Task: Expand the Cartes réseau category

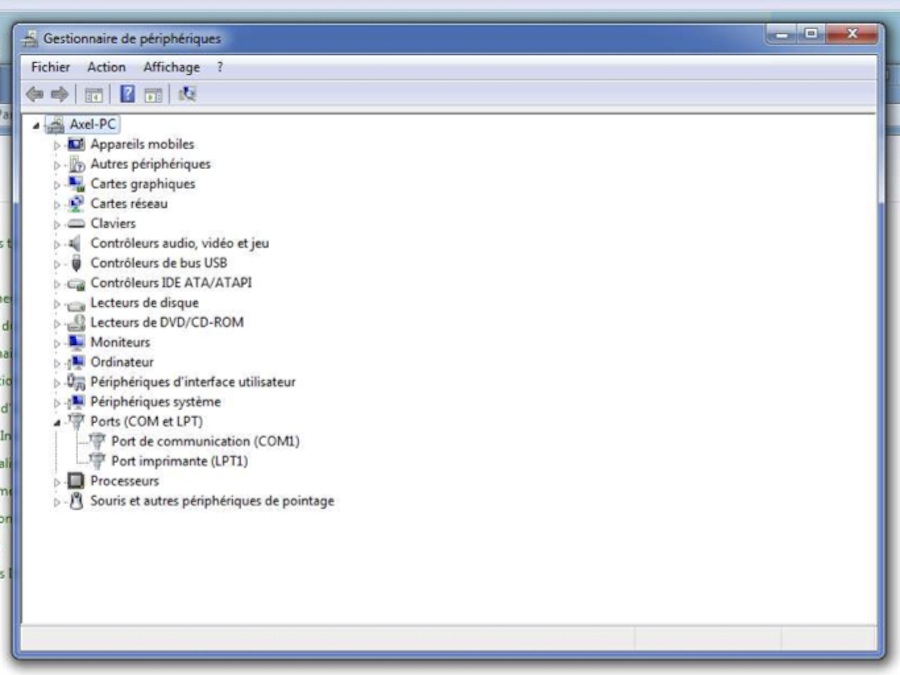Action: (x=57, y=204)
